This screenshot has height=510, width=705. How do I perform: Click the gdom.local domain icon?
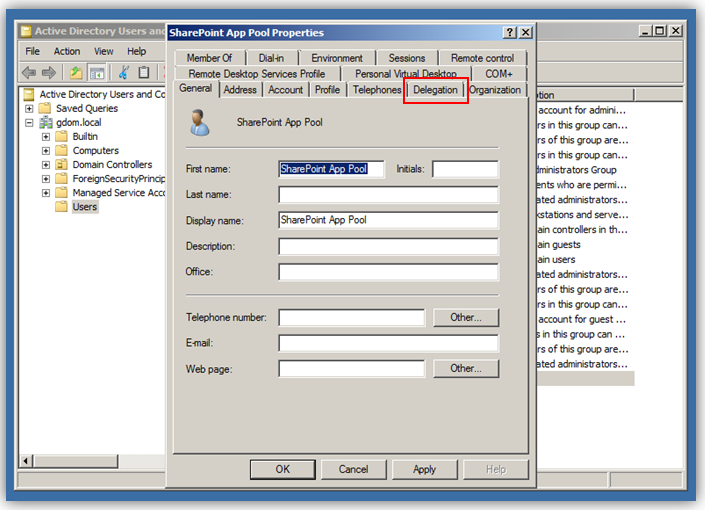pyautogui.click(x=45, y=122)
